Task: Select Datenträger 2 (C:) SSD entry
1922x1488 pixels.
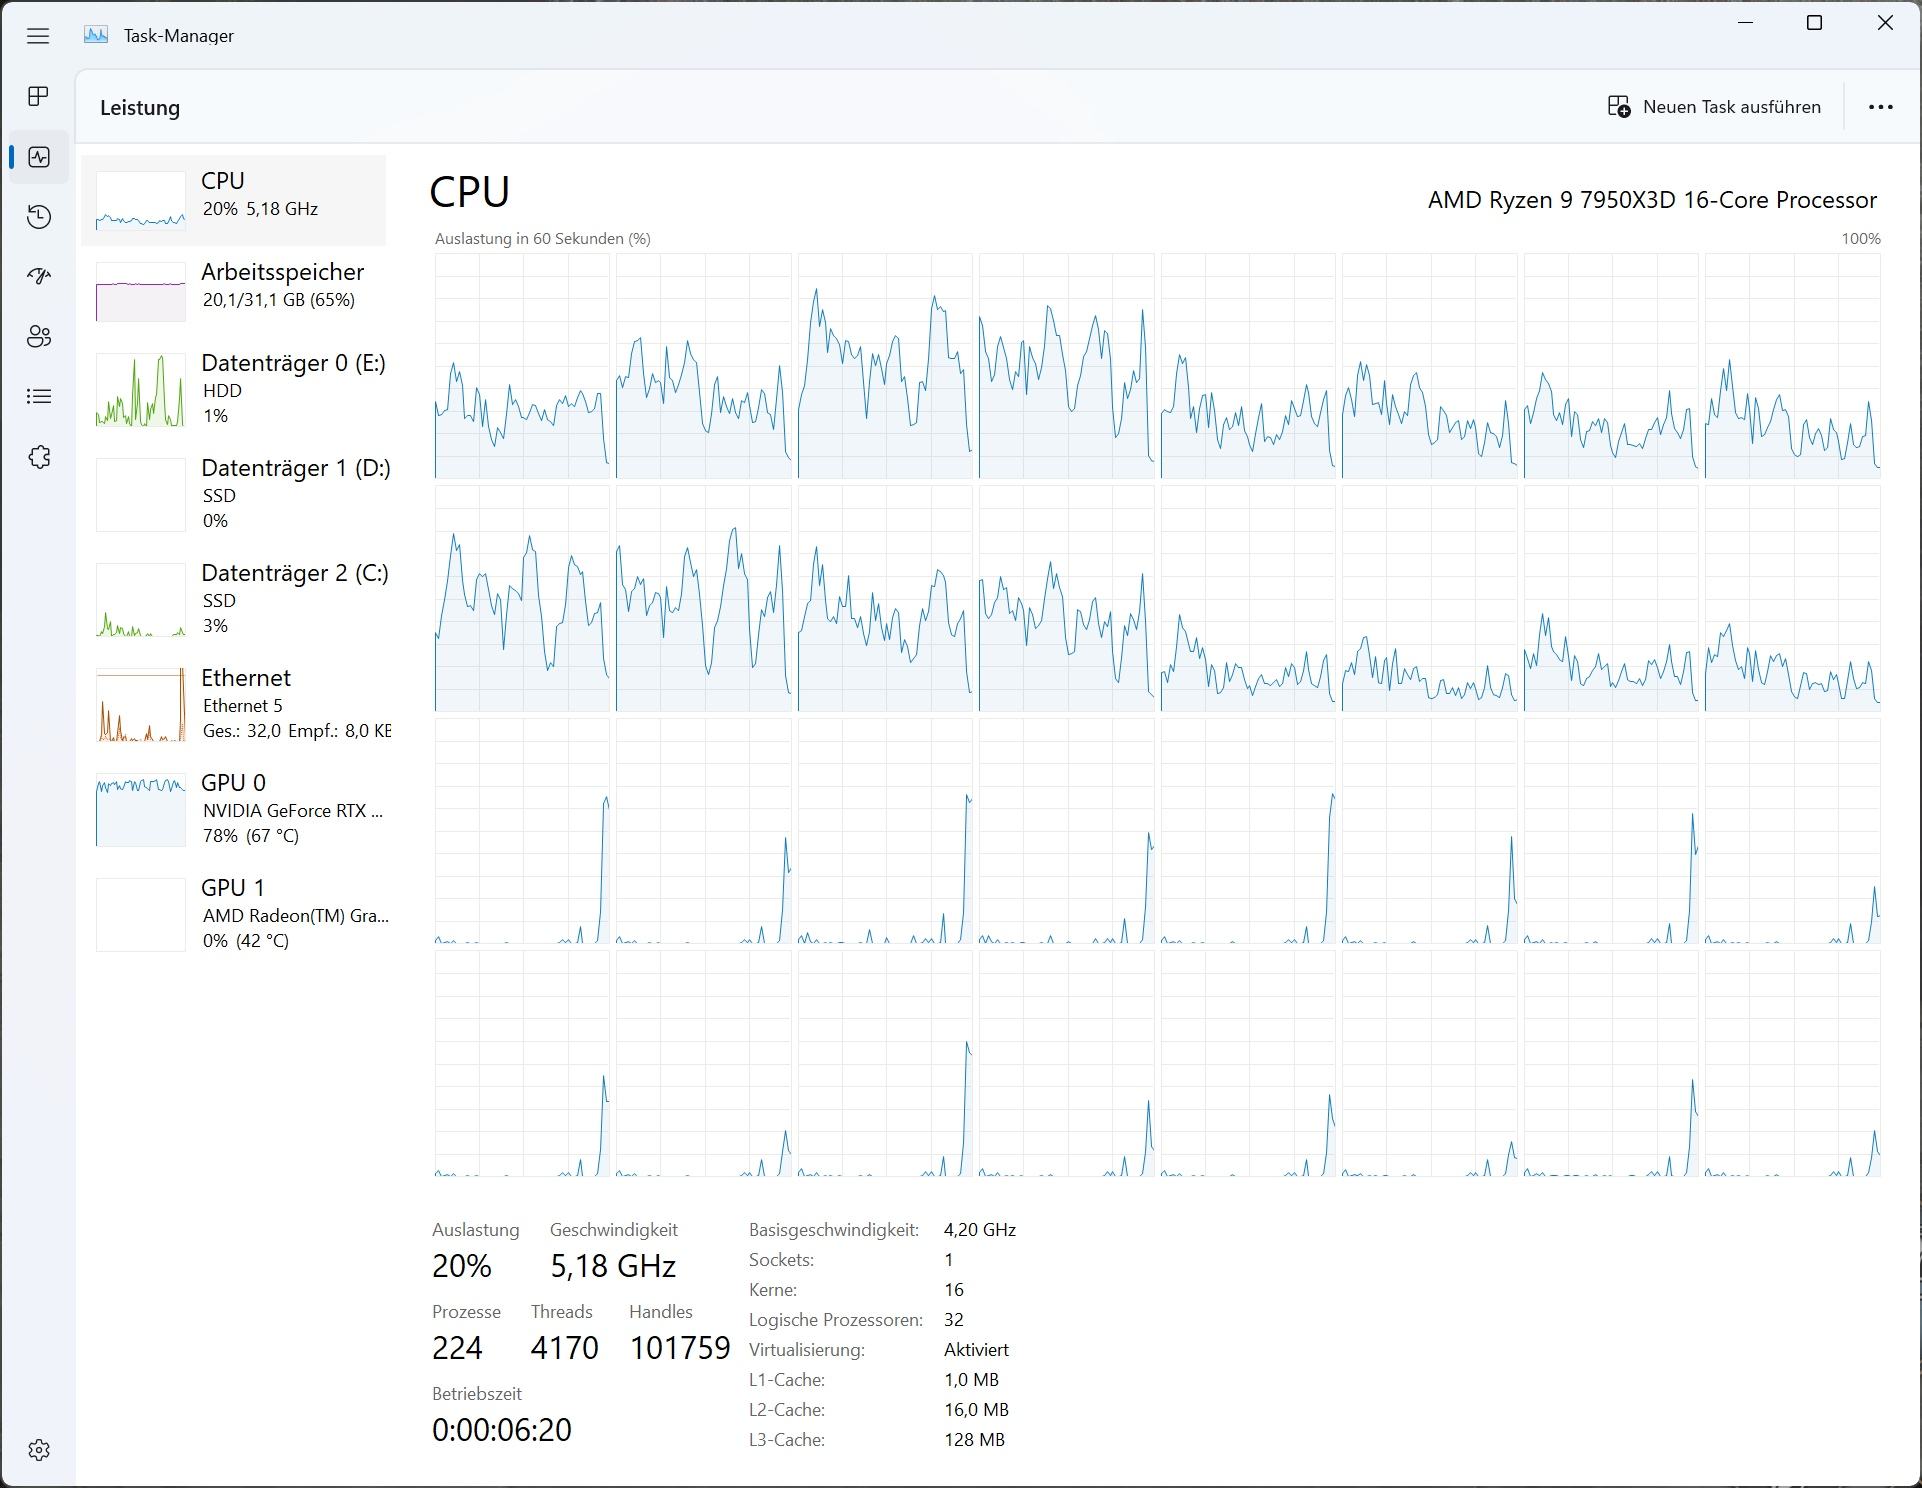Action: [240, 598]
